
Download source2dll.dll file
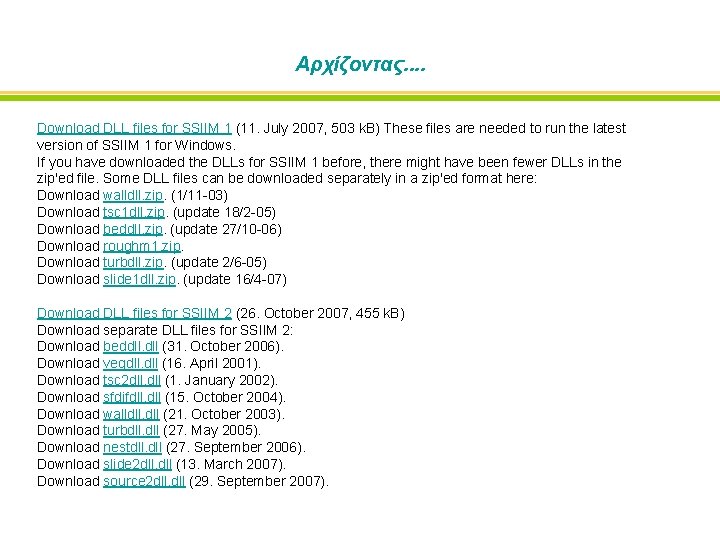[x=144, y=481]
